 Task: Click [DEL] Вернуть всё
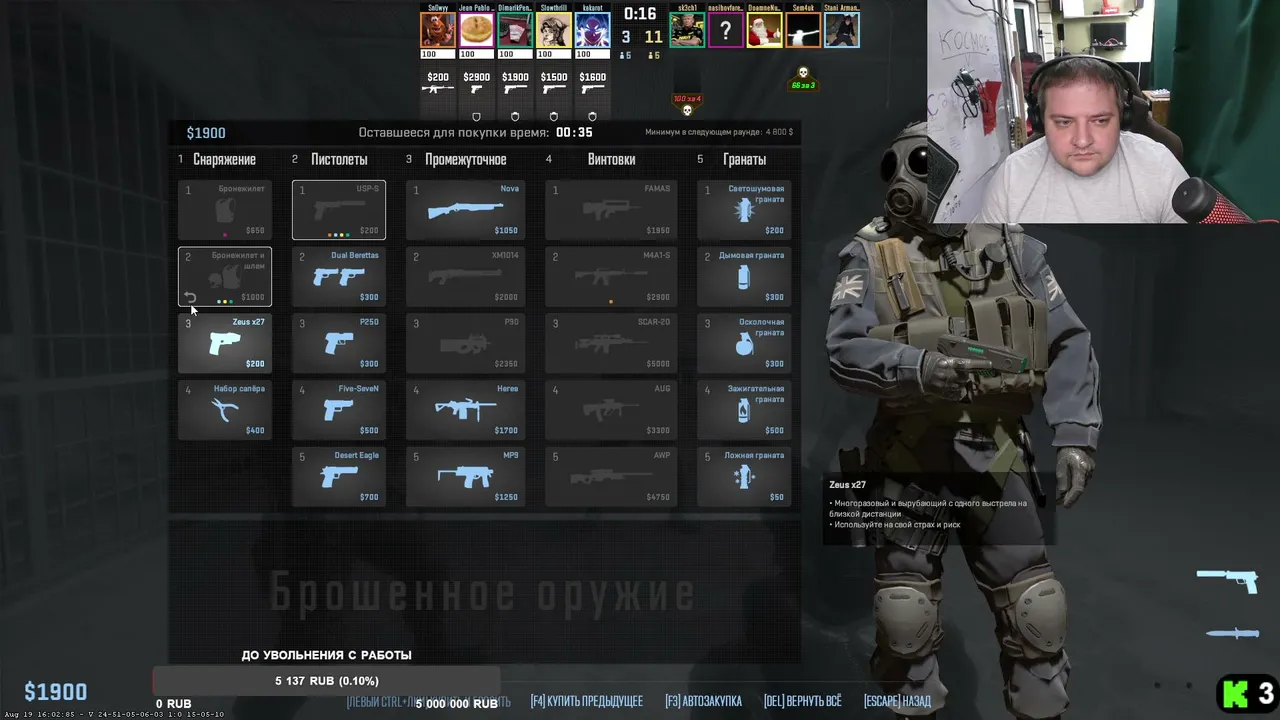click(x=803, y=701)
